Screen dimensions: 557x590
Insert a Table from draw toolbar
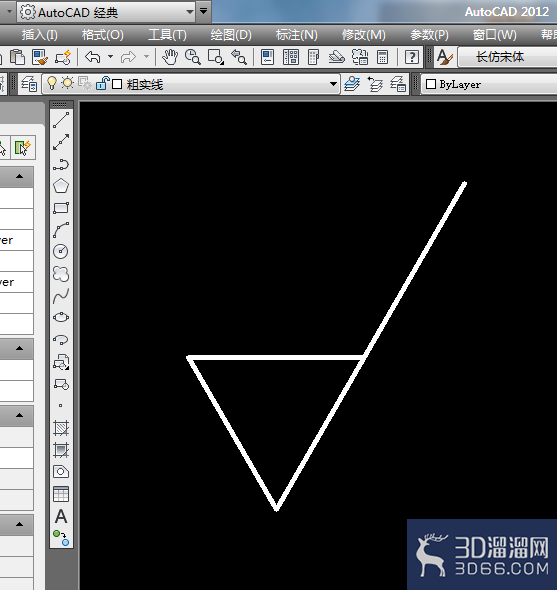click(x=61, y=494)
